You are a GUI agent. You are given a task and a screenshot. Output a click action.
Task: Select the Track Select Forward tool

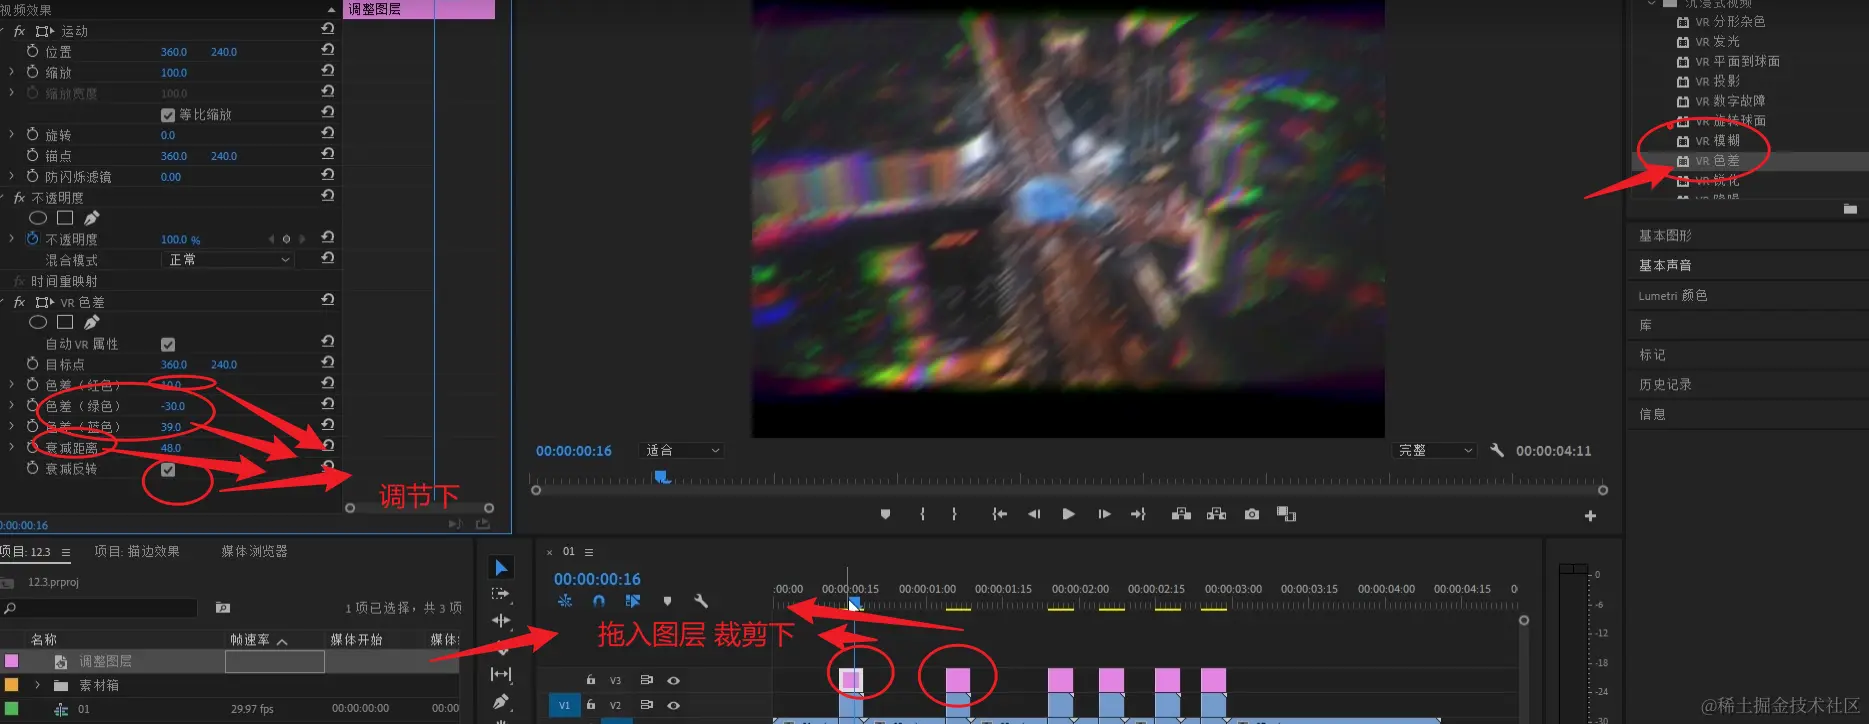click(x=501, y=594)
